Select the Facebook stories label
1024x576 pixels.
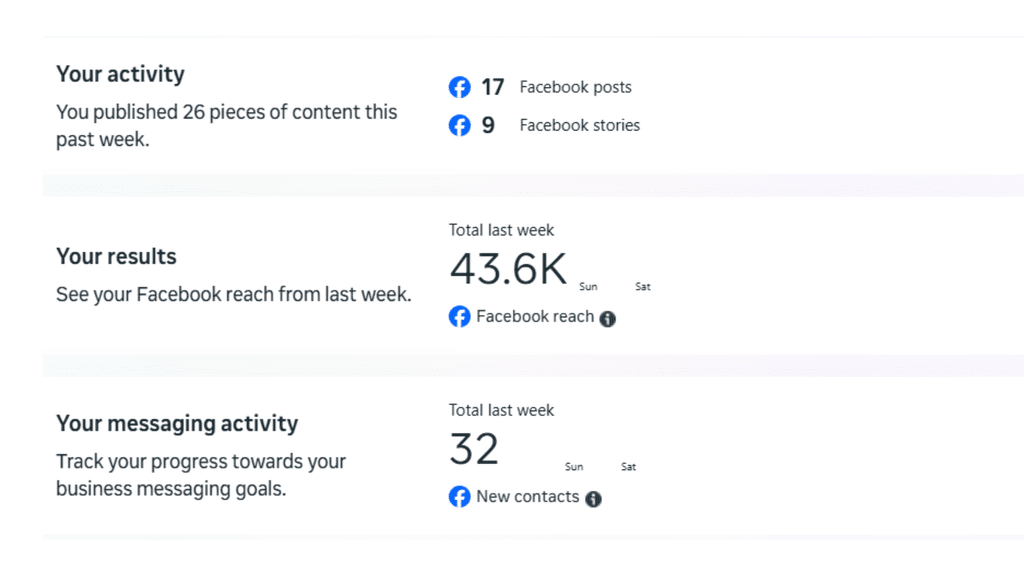coord(579,125)
